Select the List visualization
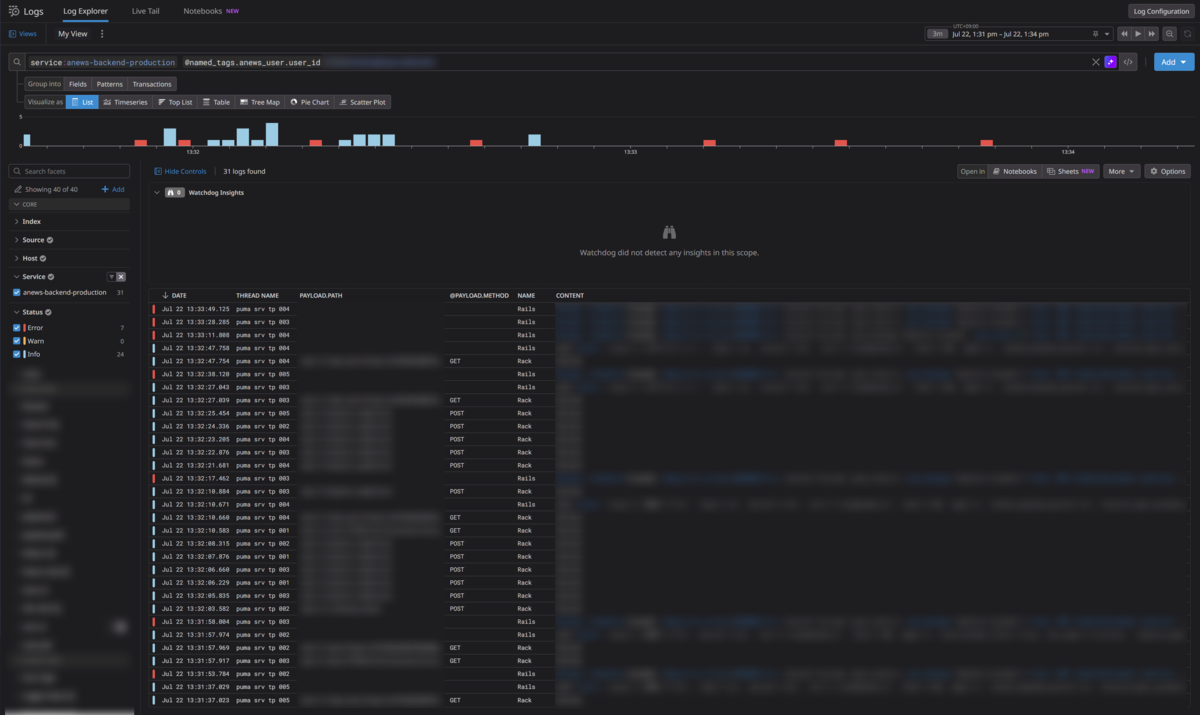The image size is (1200, 715). pyautogui.click(x=82, y=102)
